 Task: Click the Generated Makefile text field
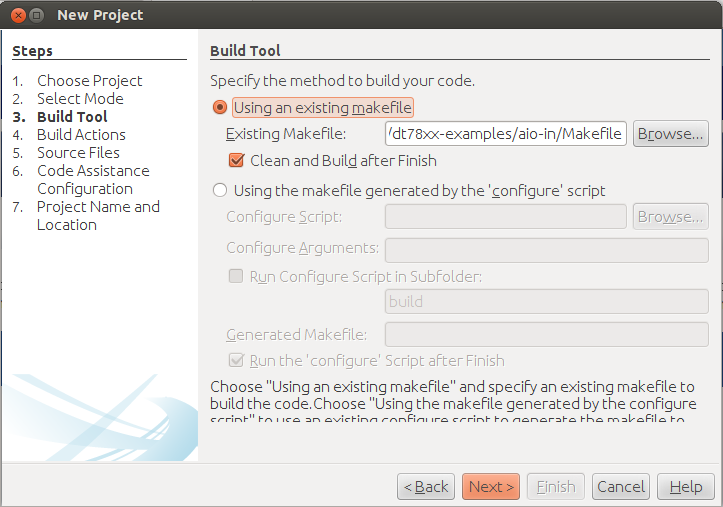[546, 334]
